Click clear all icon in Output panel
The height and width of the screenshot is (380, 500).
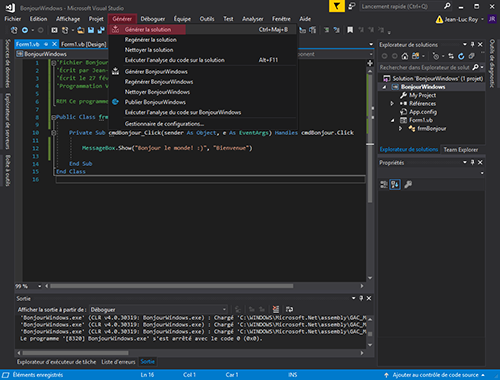click(x=276, y=309)
